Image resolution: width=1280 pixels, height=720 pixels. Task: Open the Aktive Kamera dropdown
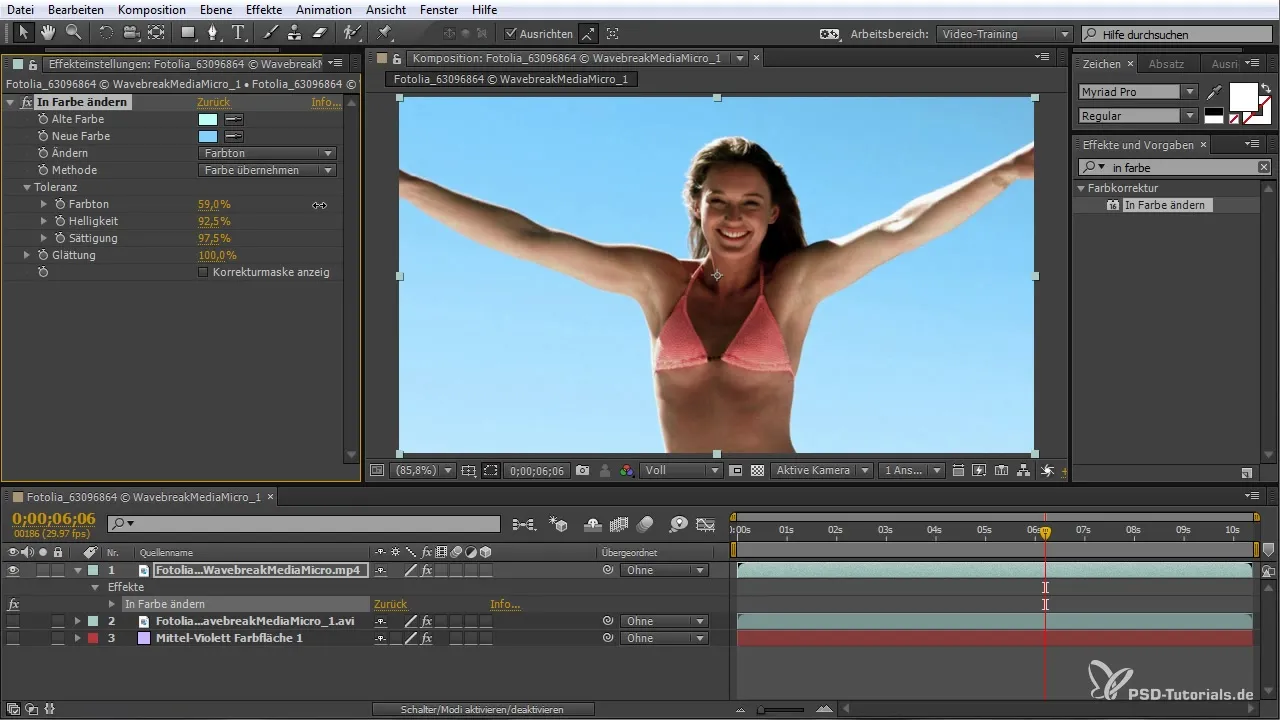pyautogui.click(x=820, y=470)
